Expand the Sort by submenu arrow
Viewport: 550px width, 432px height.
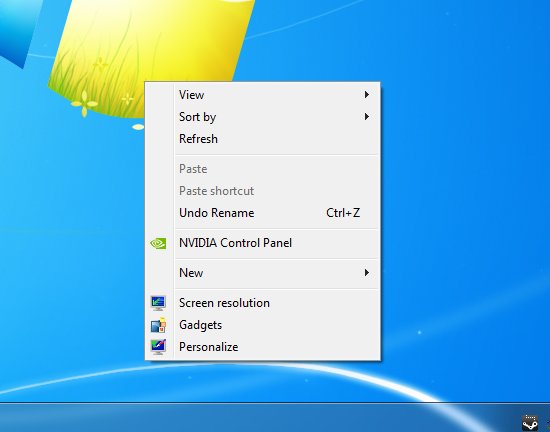point(367,117)
